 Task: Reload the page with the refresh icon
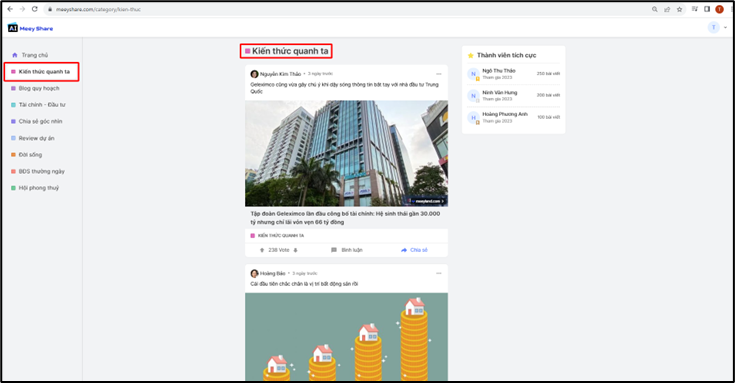[x=35, y=9]
